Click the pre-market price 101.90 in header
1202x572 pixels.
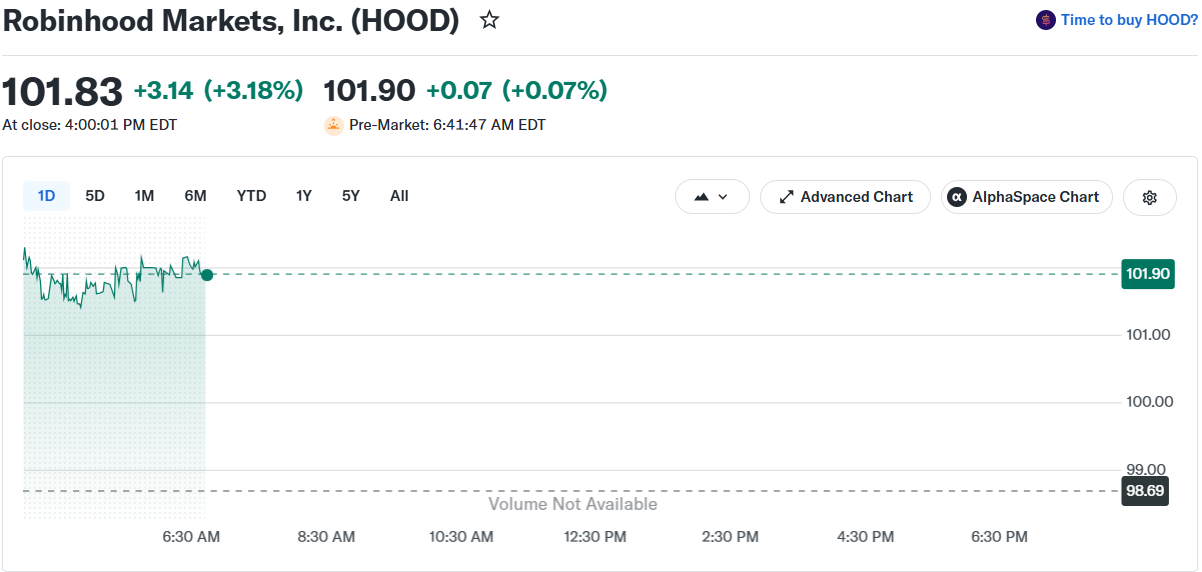369,91
